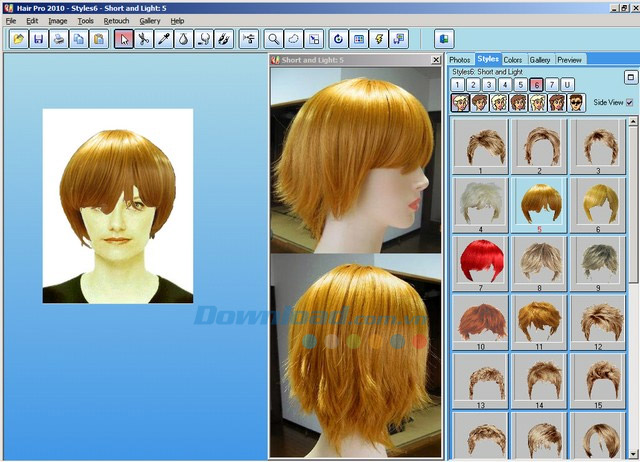Click the Save floppy disk icon

click(38, 39)
